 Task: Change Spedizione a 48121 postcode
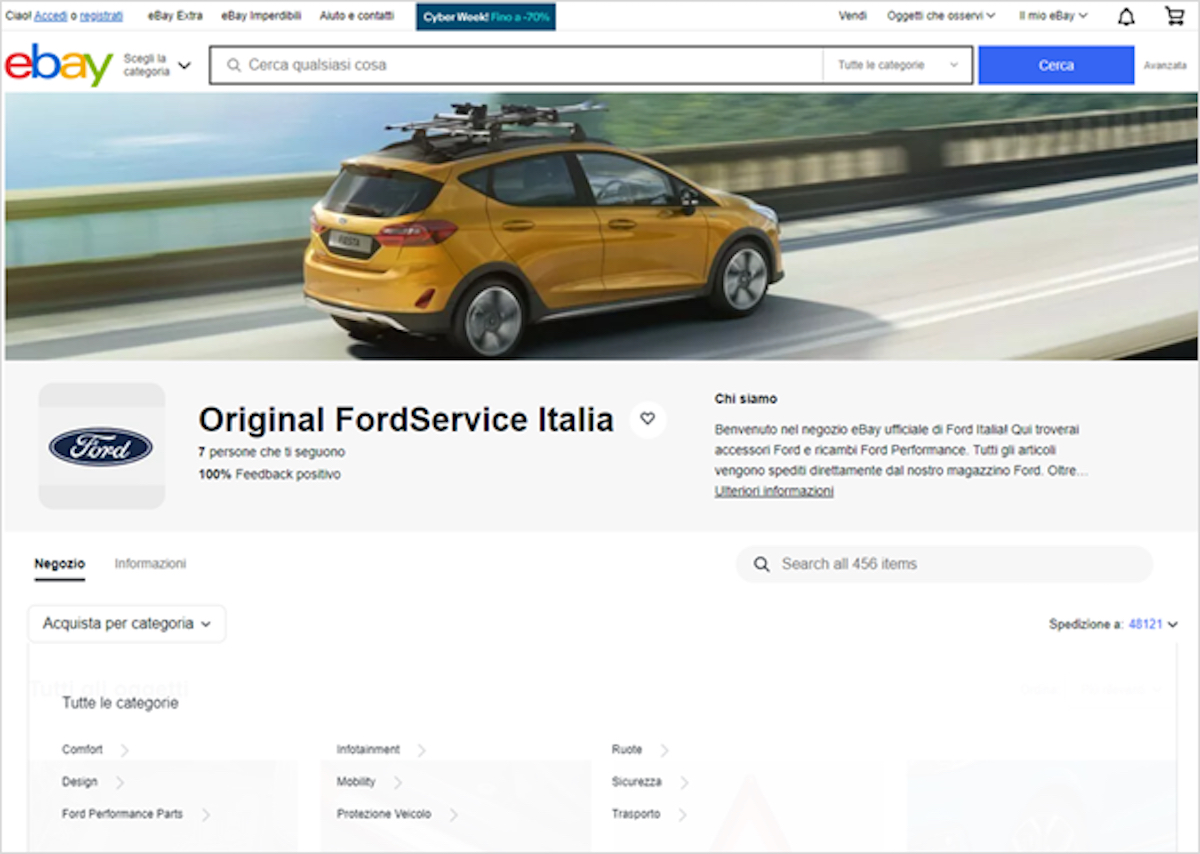click(1153, 624)
